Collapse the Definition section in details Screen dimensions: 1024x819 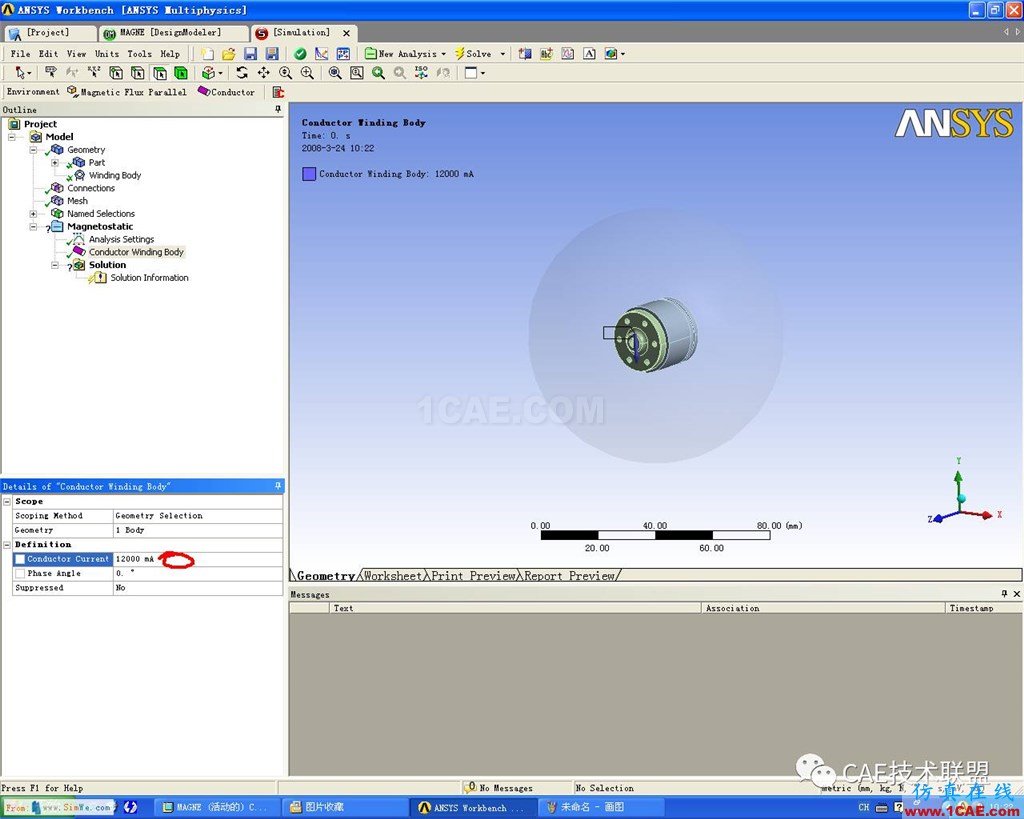[7, 545]
